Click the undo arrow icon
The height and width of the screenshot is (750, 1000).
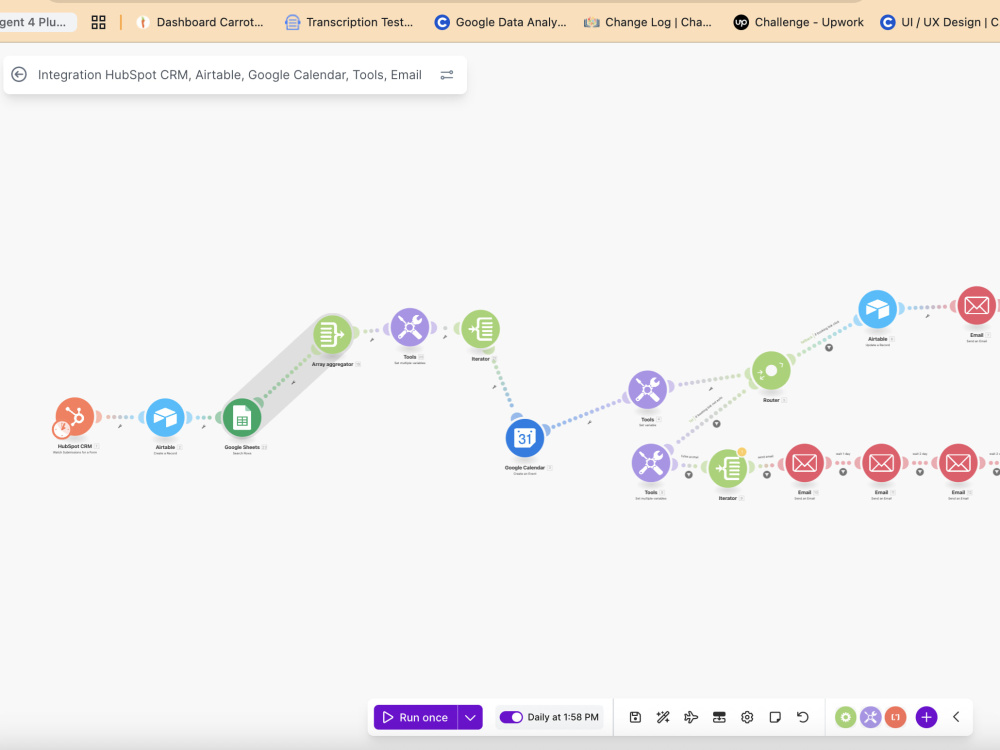[x=803, y=717]
